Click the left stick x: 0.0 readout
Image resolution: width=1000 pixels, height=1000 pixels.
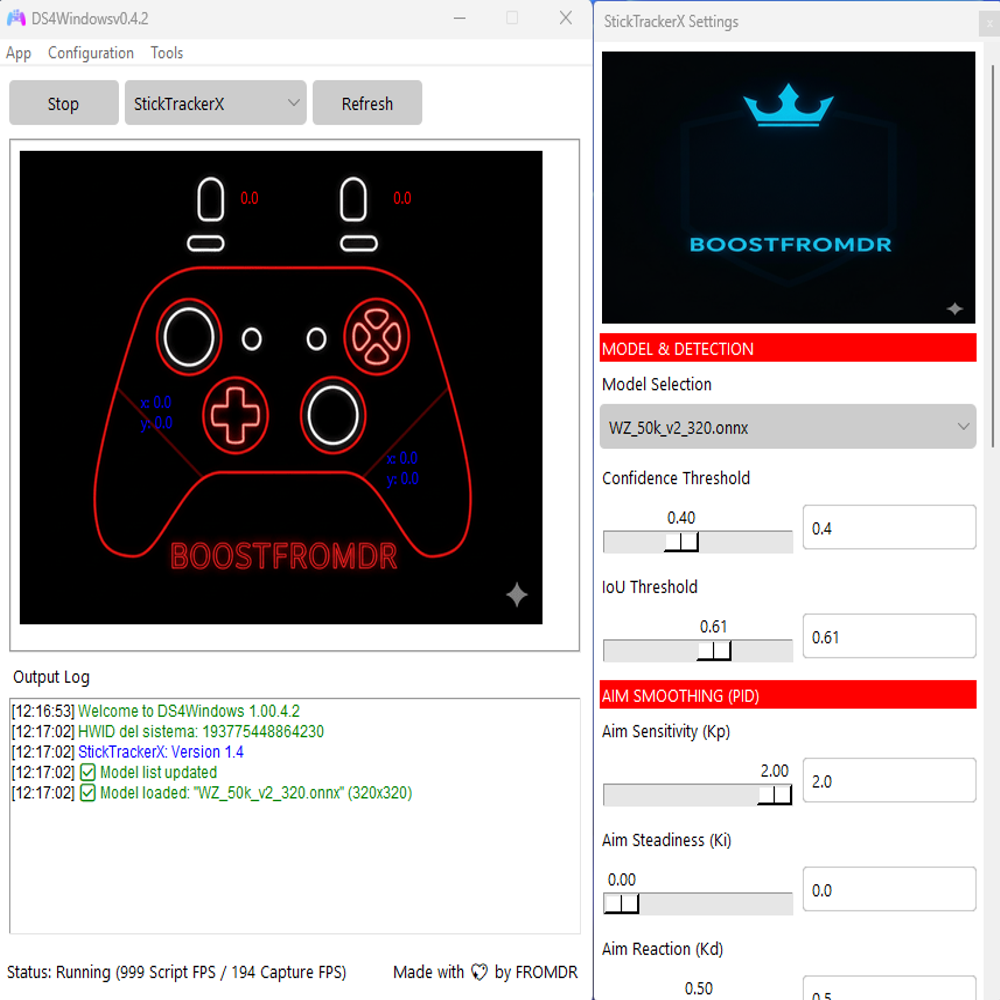(156, 402)
